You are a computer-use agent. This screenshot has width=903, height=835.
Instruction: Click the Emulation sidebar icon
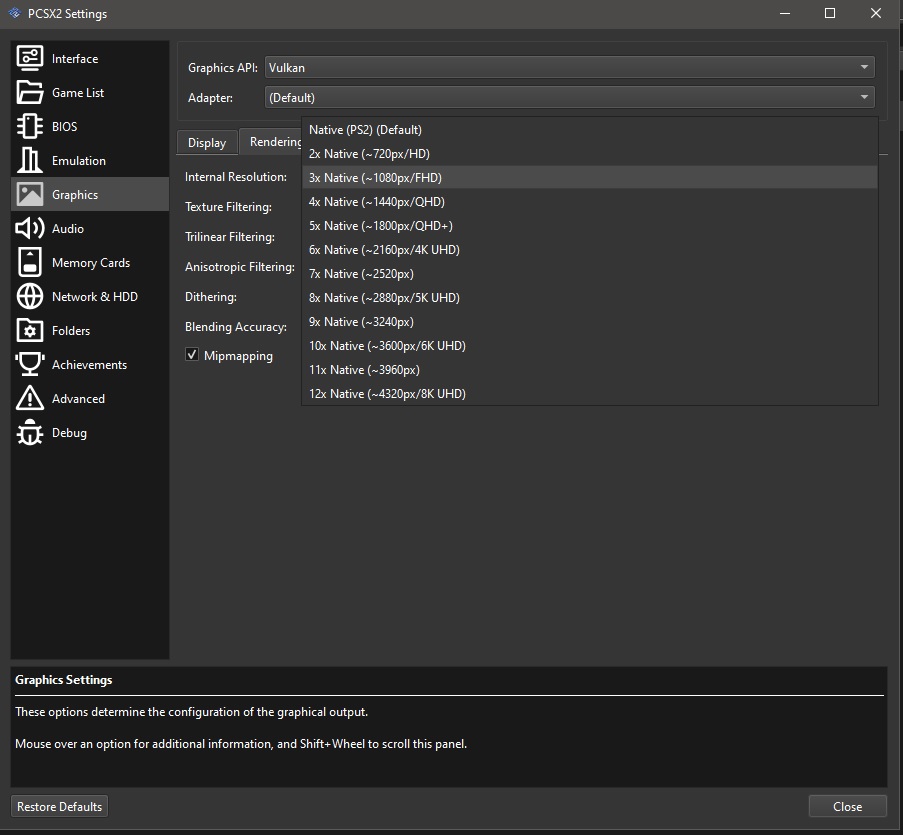pos(29,160)
